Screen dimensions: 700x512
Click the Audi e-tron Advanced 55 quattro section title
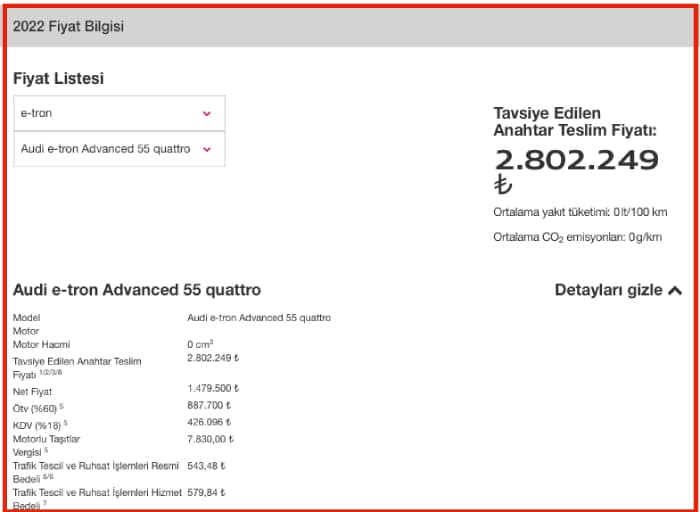click(x=137, y=290)
